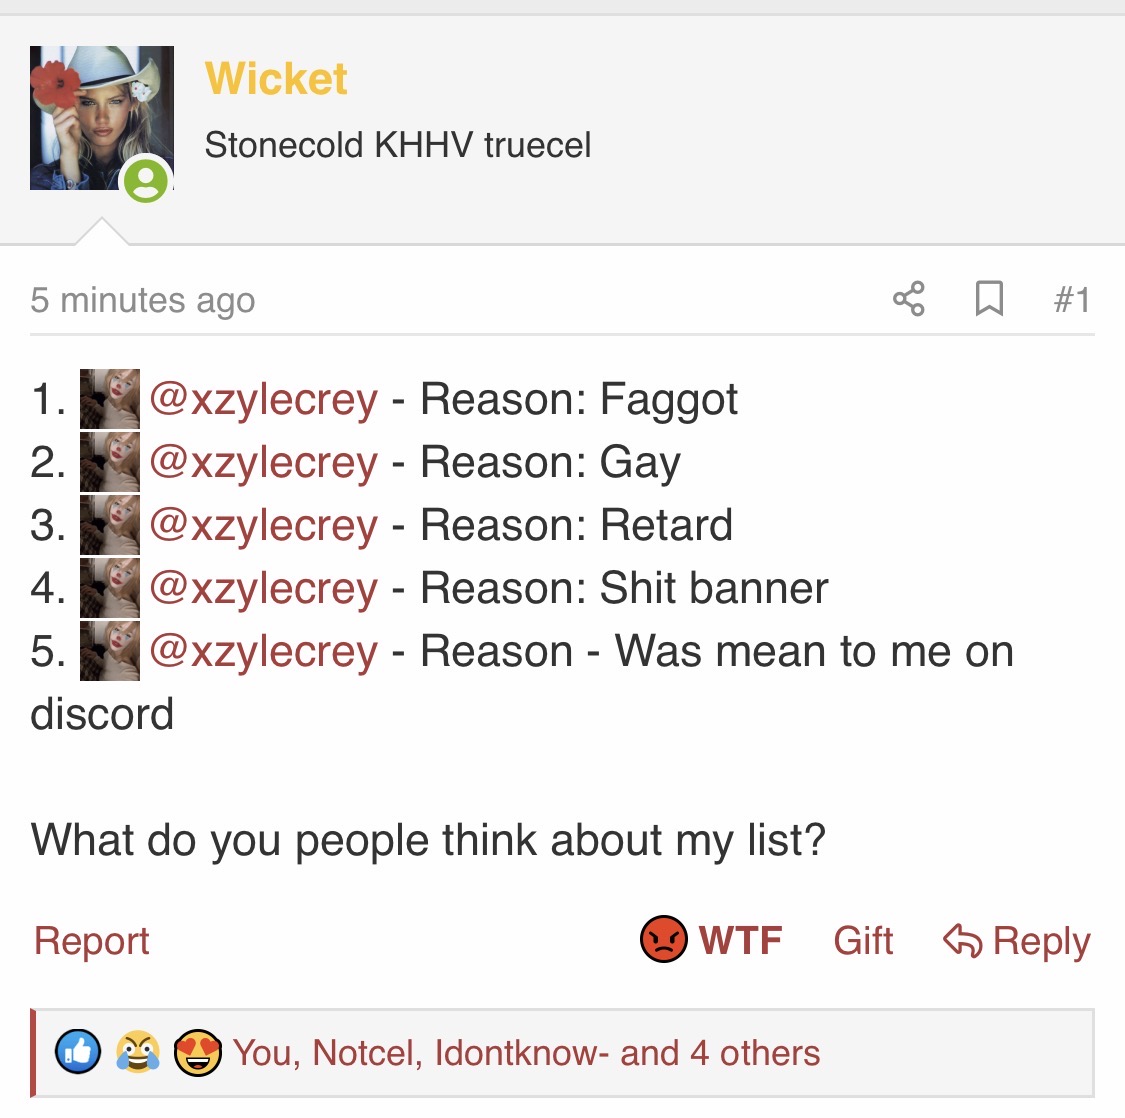This screenshot has width=1125, height=1118.
Task: Click the heart-eyes reaction emoji
Action: [197, 1052]
